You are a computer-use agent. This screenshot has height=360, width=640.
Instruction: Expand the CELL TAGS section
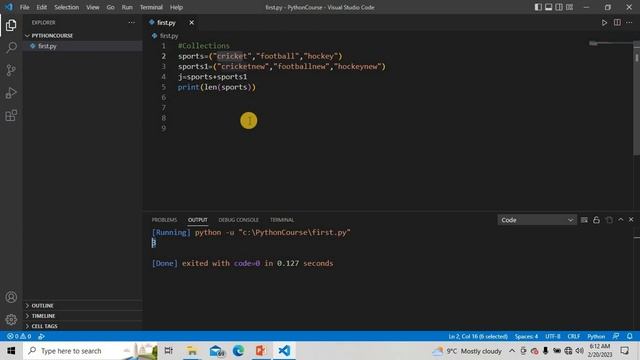[x=83, y=326]
